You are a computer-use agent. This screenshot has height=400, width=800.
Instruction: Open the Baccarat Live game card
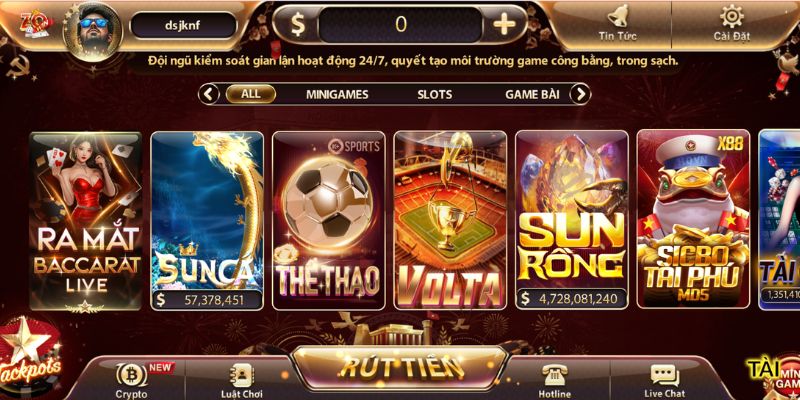86,221
